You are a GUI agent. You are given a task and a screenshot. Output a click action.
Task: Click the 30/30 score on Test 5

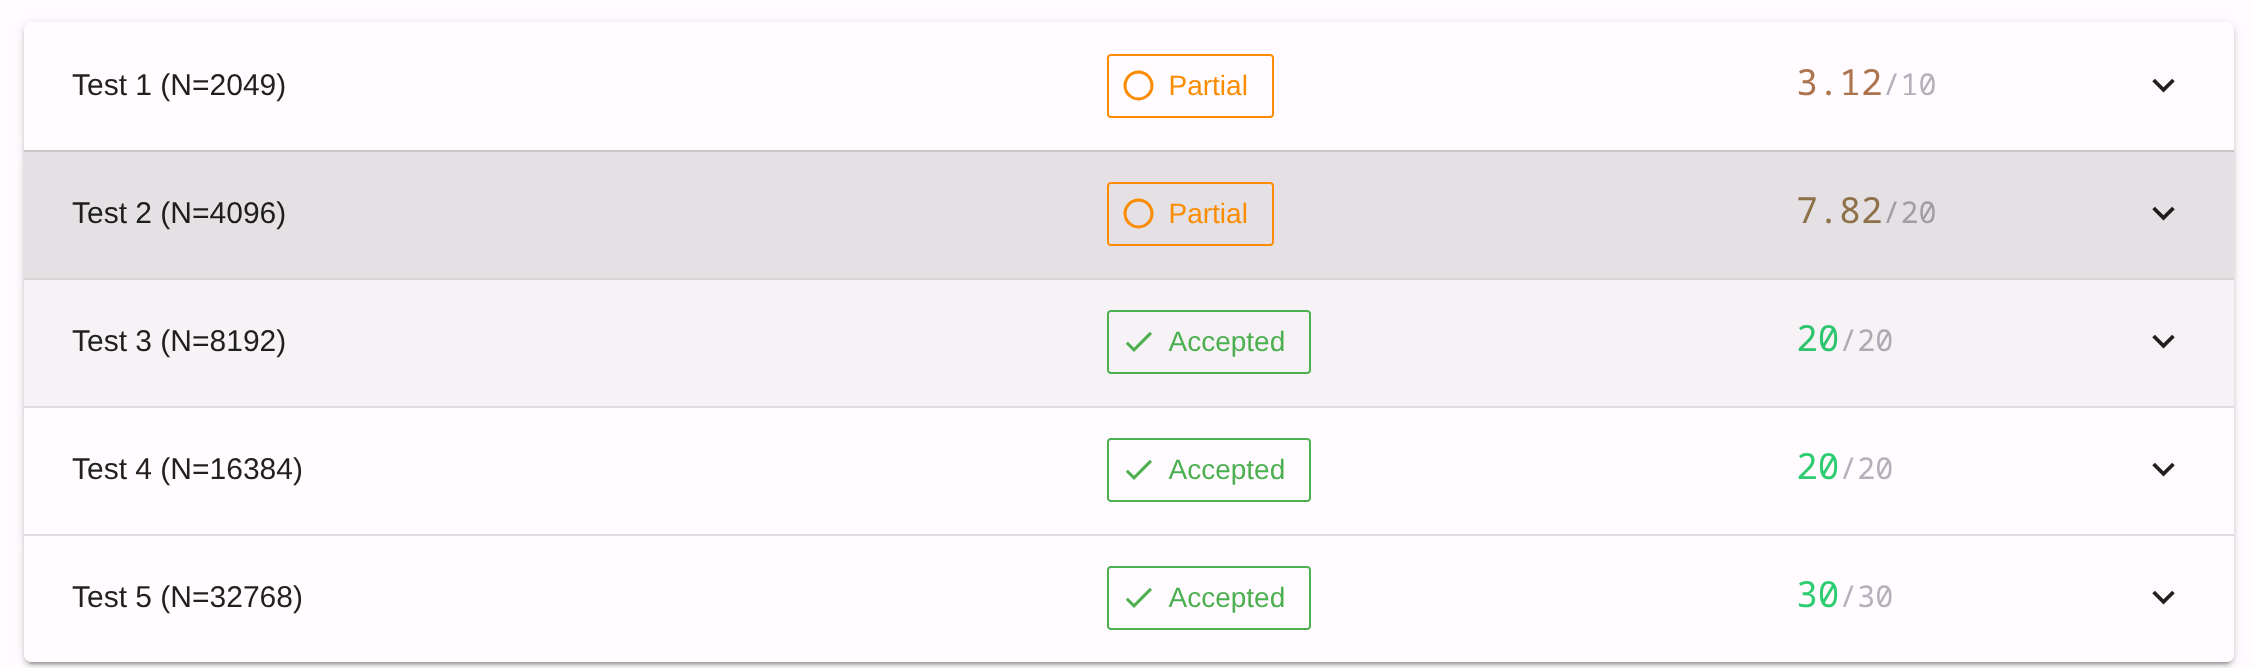[1844, 596]
